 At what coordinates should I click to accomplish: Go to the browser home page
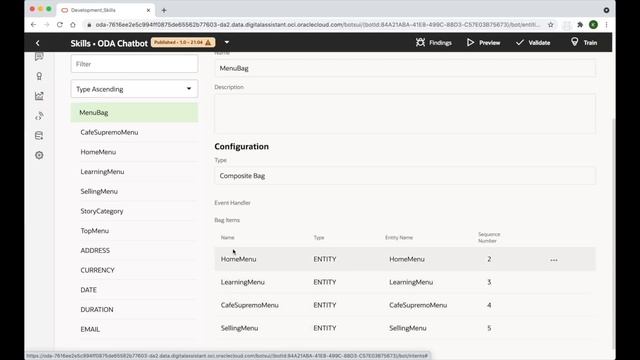coord(73,25)
